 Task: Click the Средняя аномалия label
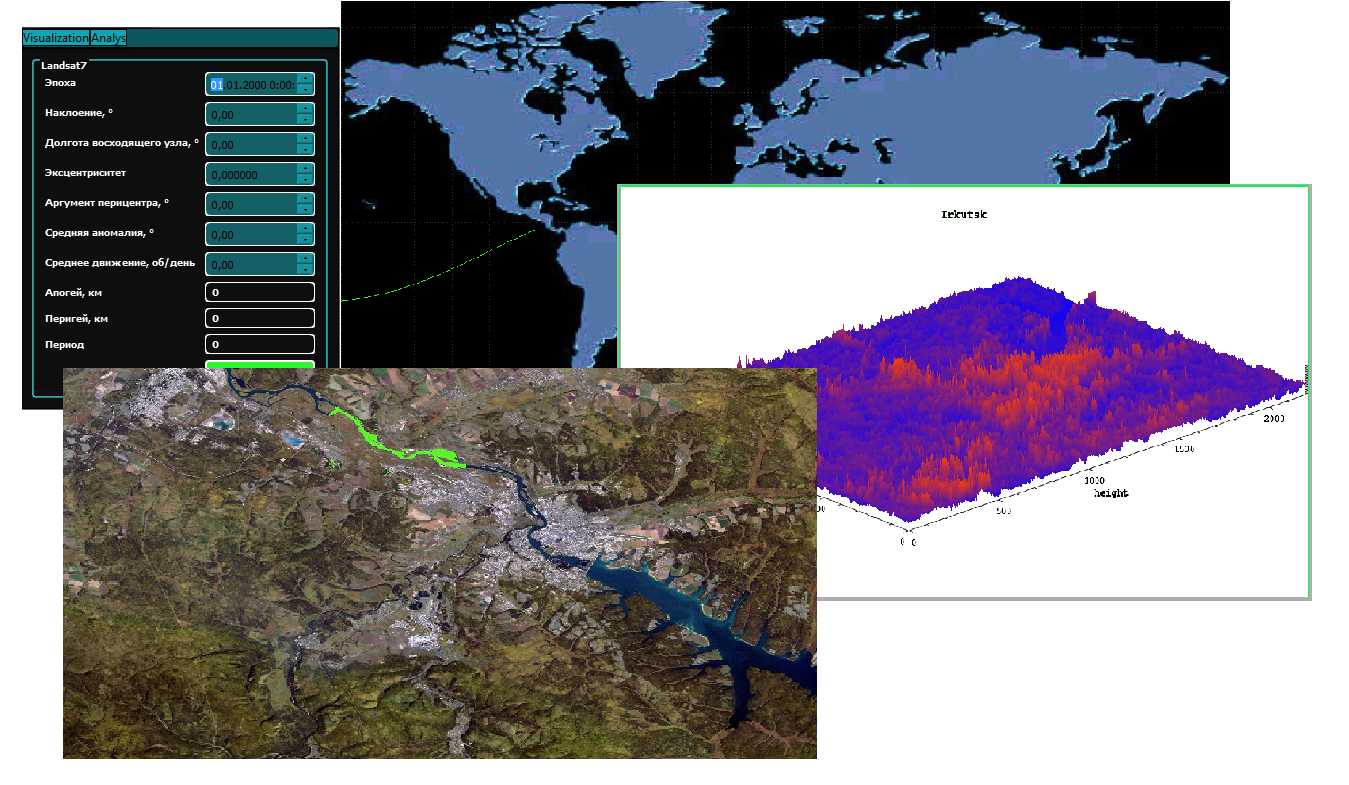pyautogui.click(x=100, y=233)
